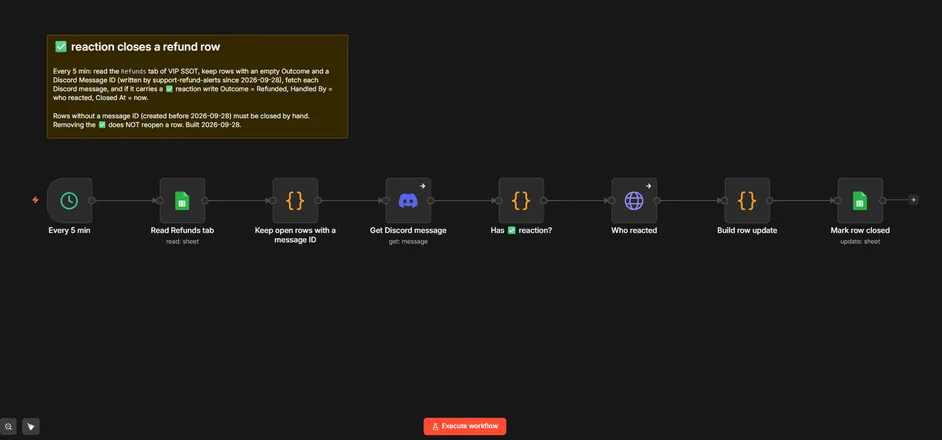This screenshot has height=440, width=942.
Task: Click output handle of Who reacted node
Action: [657, 201]
